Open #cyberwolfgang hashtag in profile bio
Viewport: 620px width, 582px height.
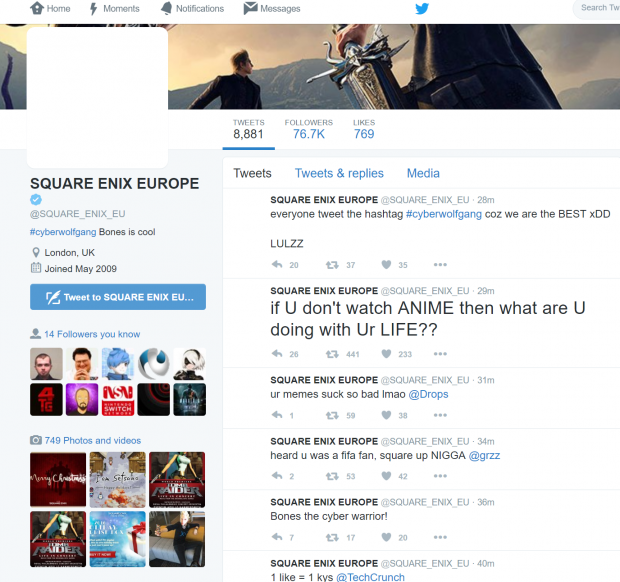(63, 232)
